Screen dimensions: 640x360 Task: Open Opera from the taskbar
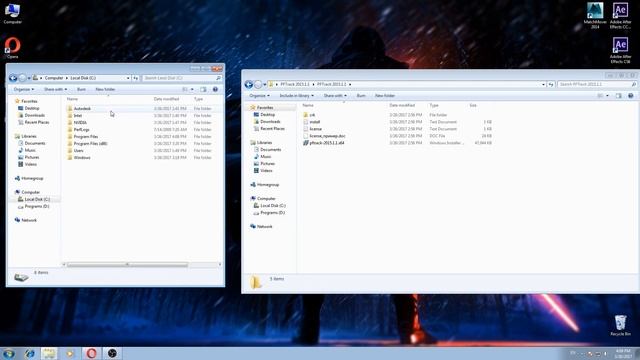tap(91, 353)
